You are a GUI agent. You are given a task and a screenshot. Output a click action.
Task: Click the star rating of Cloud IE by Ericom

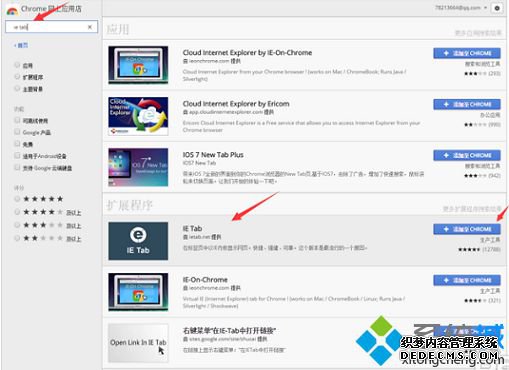pyautogui.click(x=476, y=125)
